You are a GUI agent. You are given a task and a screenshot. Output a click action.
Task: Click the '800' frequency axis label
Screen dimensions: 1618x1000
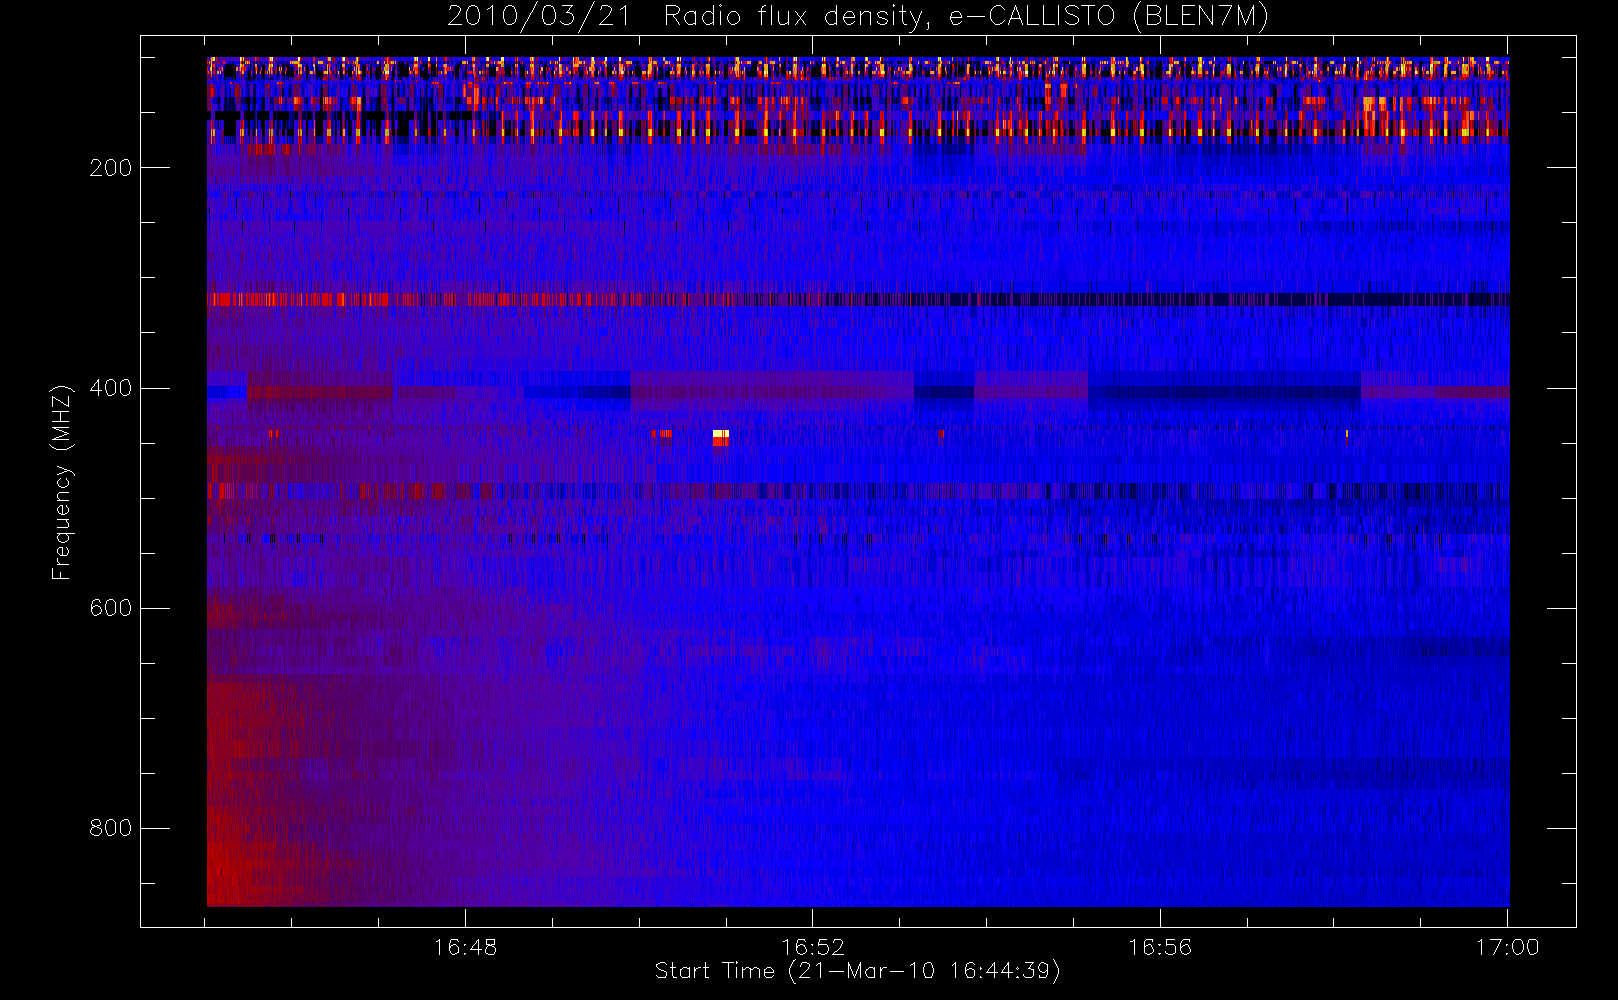[x=110, y=828]
